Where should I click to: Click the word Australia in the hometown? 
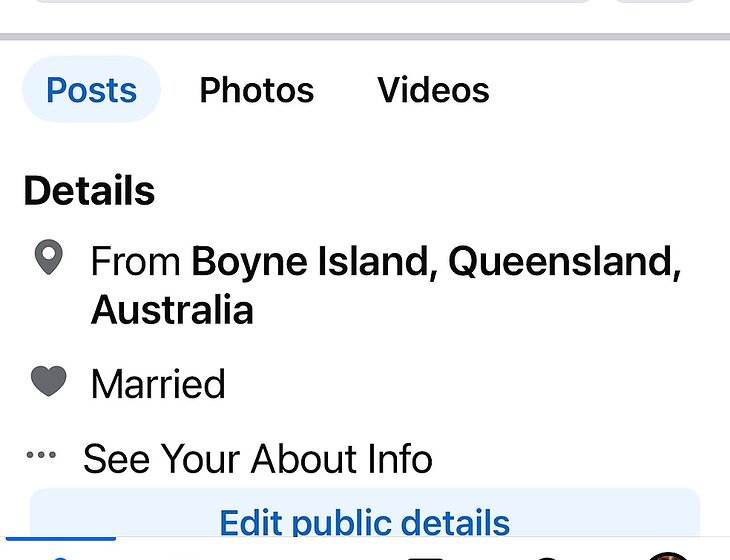[x=172, y=311]
